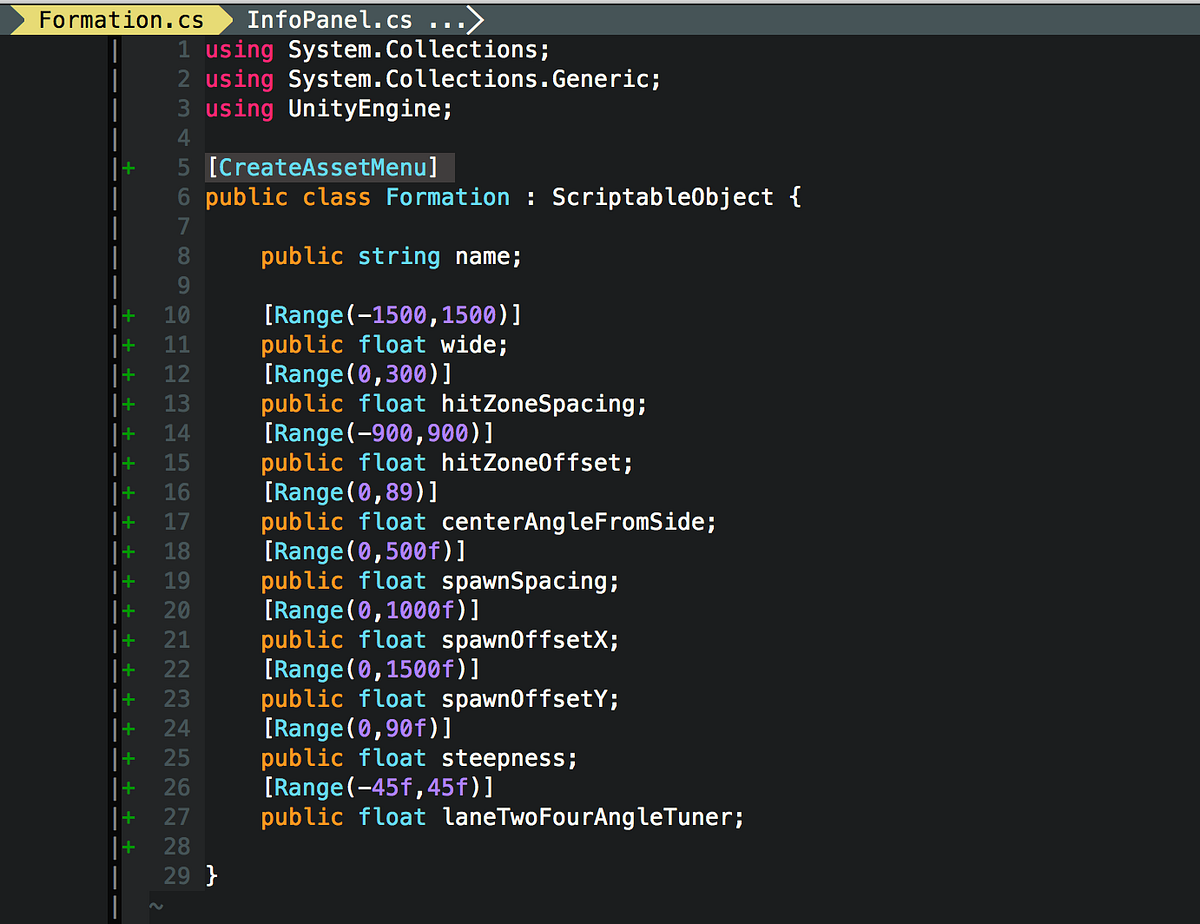The height and width of the screenshot is (924, 1200).
Task: Click the ScriptableObject base class name
Action: click(662, 197)
